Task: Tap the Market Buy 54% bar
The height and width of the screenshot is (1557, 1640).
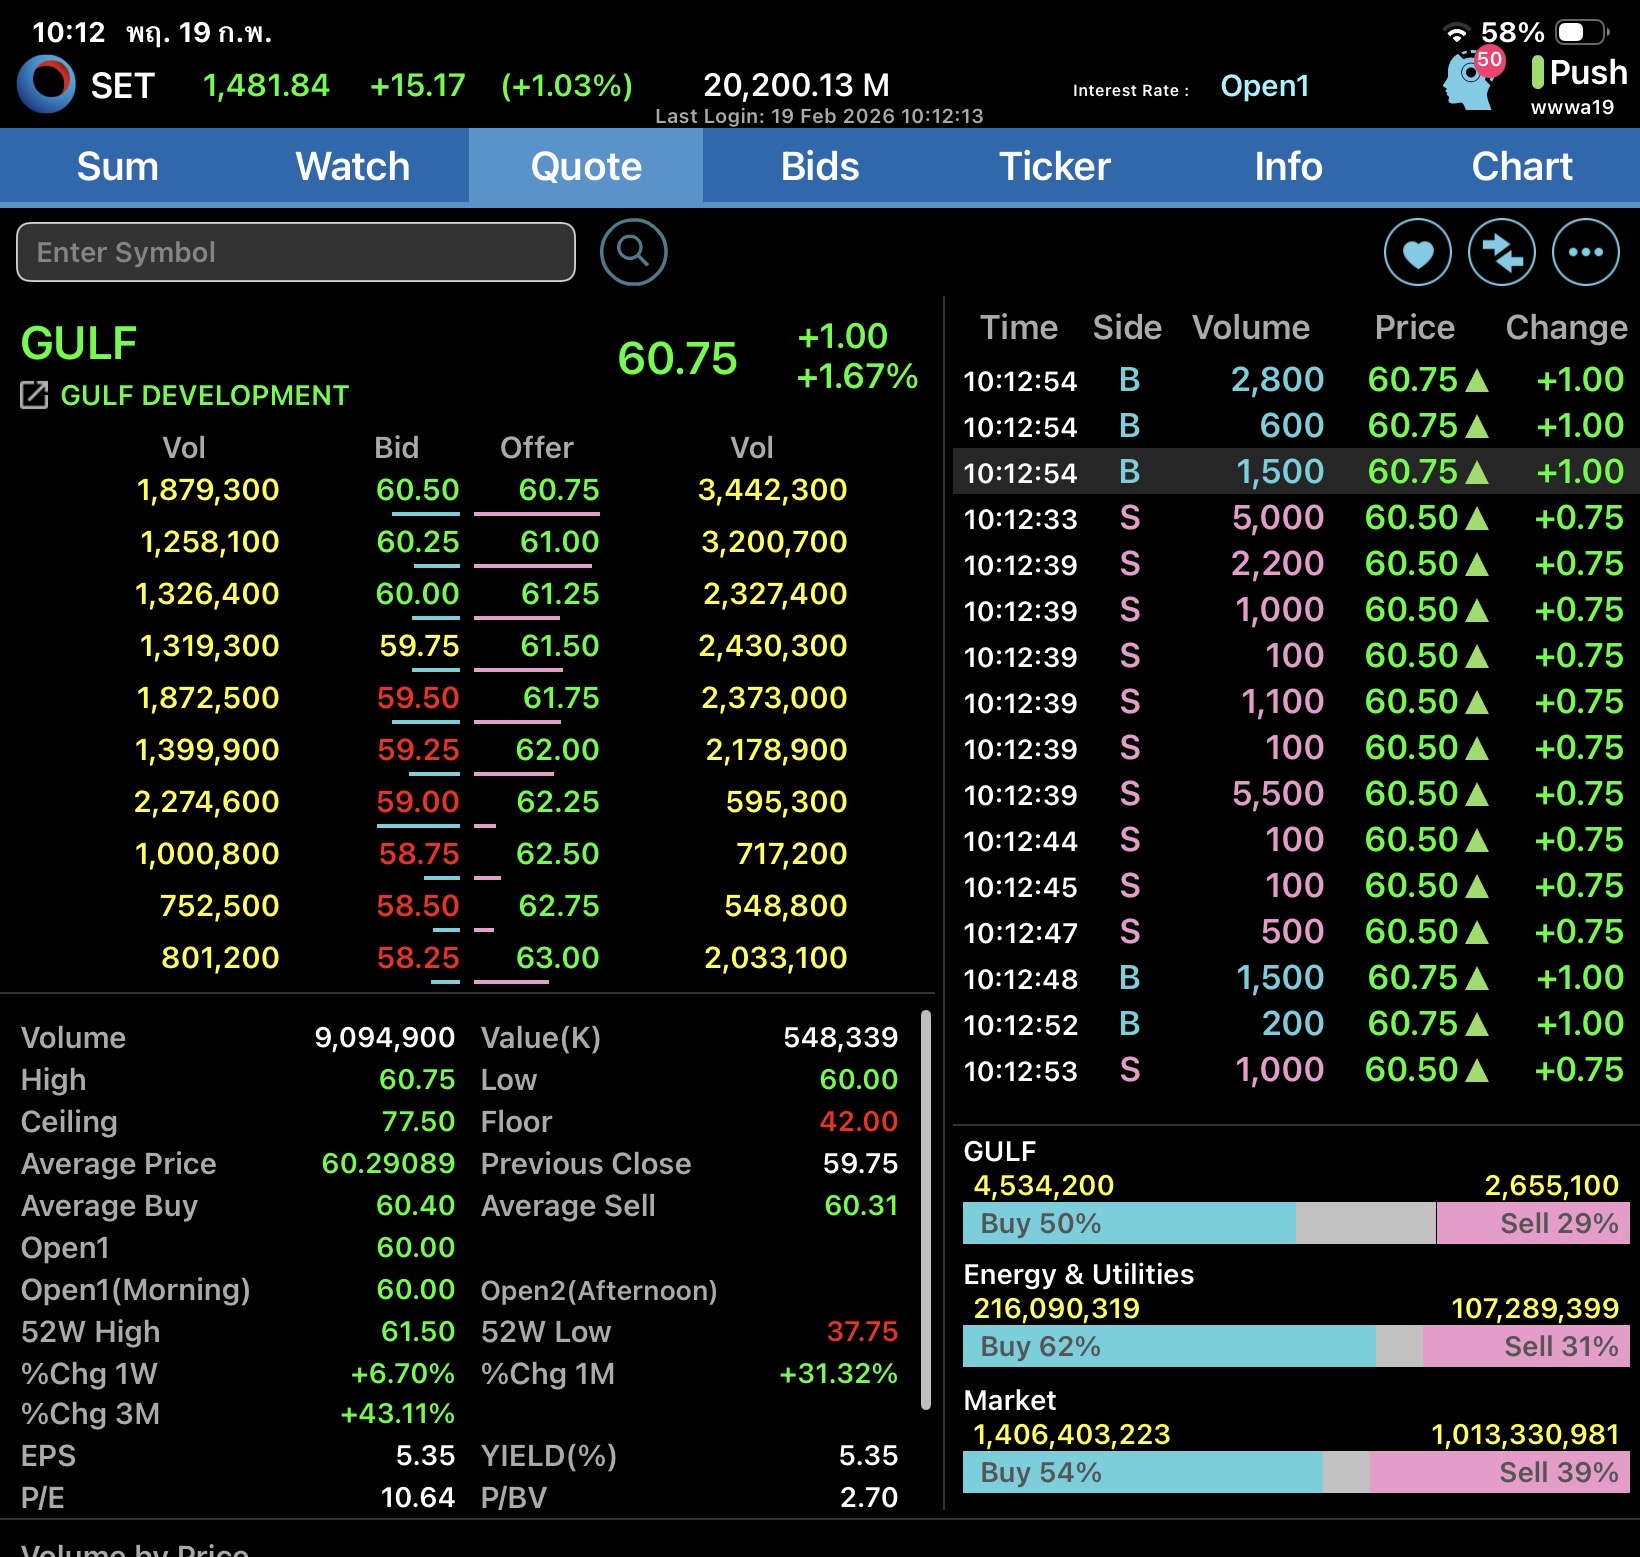Action: point(1143,1472)
